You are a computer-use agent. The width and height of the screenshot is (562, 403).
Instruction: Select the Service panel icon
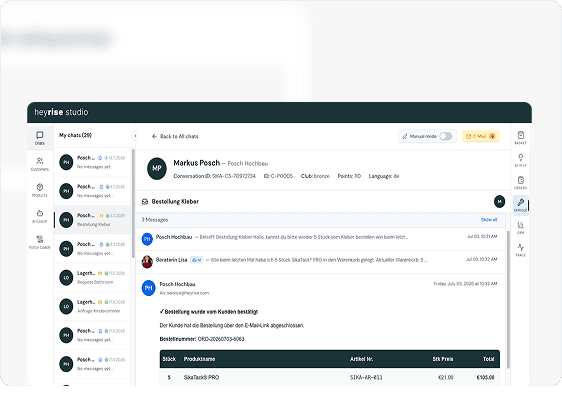coord(520,205)
